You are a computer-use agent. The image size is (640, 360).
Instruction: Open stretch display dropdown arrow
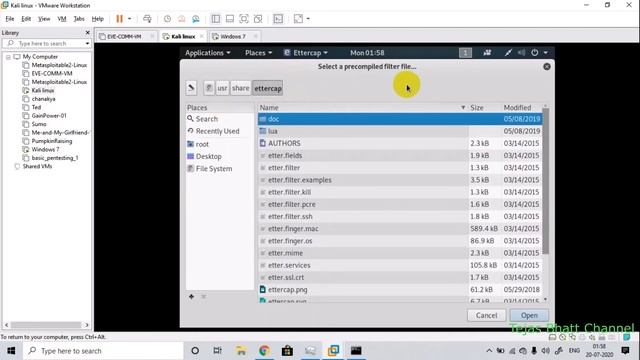308,19
